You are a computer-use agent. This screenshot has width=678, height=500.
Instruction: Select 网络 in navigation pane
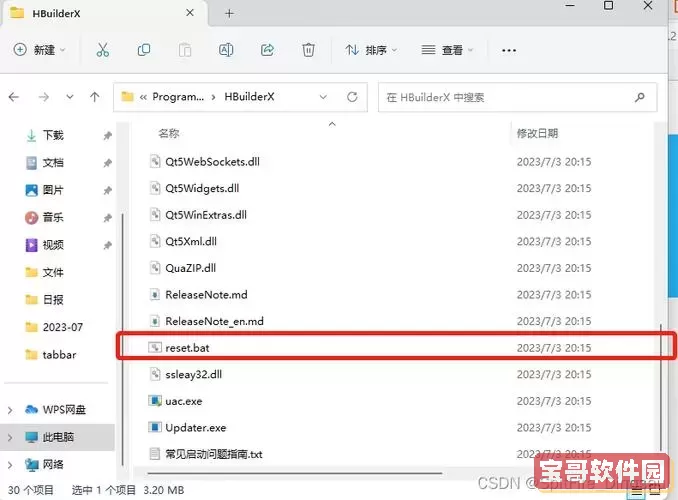(53, 465)
